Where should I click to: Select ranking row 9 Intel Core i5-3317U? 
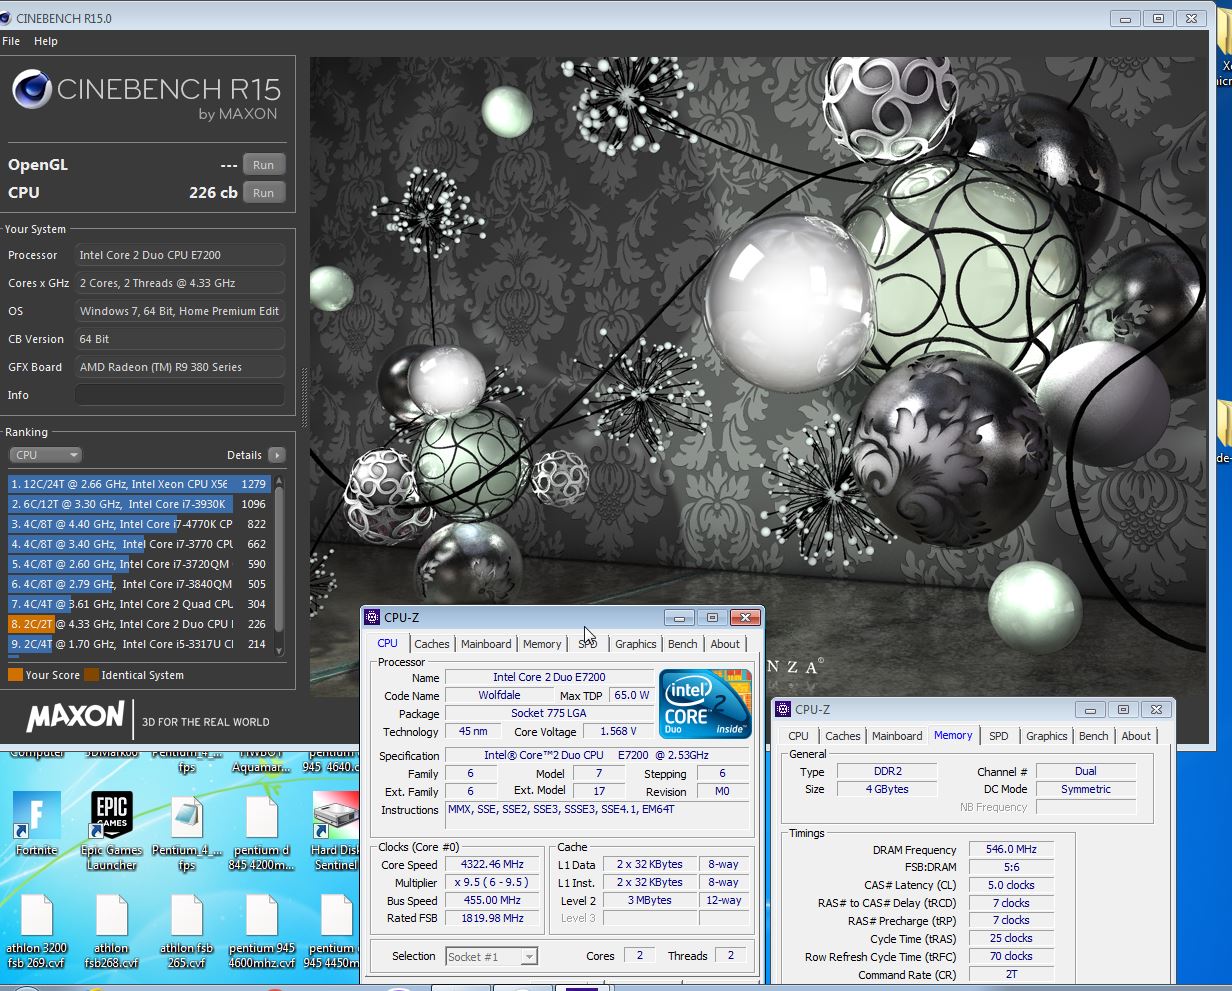click(x=139, y=644)
